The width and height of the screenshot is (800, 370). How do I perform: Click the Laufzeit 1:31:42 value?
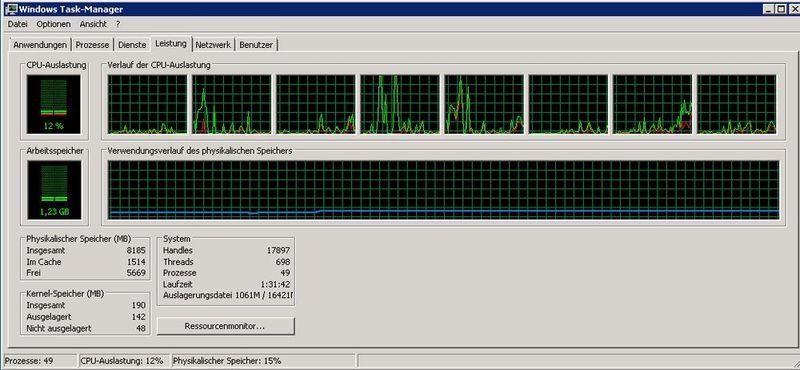[x=276, y=284]
